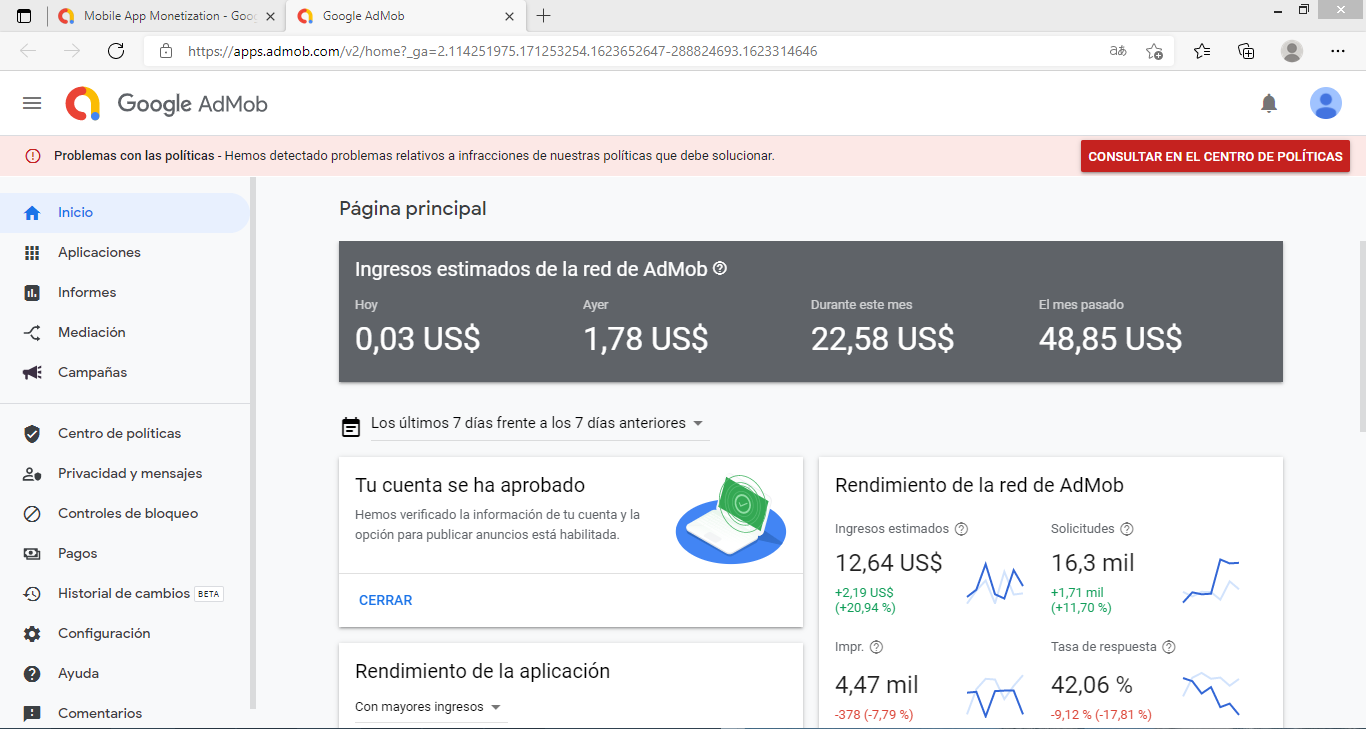The height and width of the screenshot is (729, 1366).
Task: Click the 1,78 US$ yesterday value
Action: click(645, 339)
